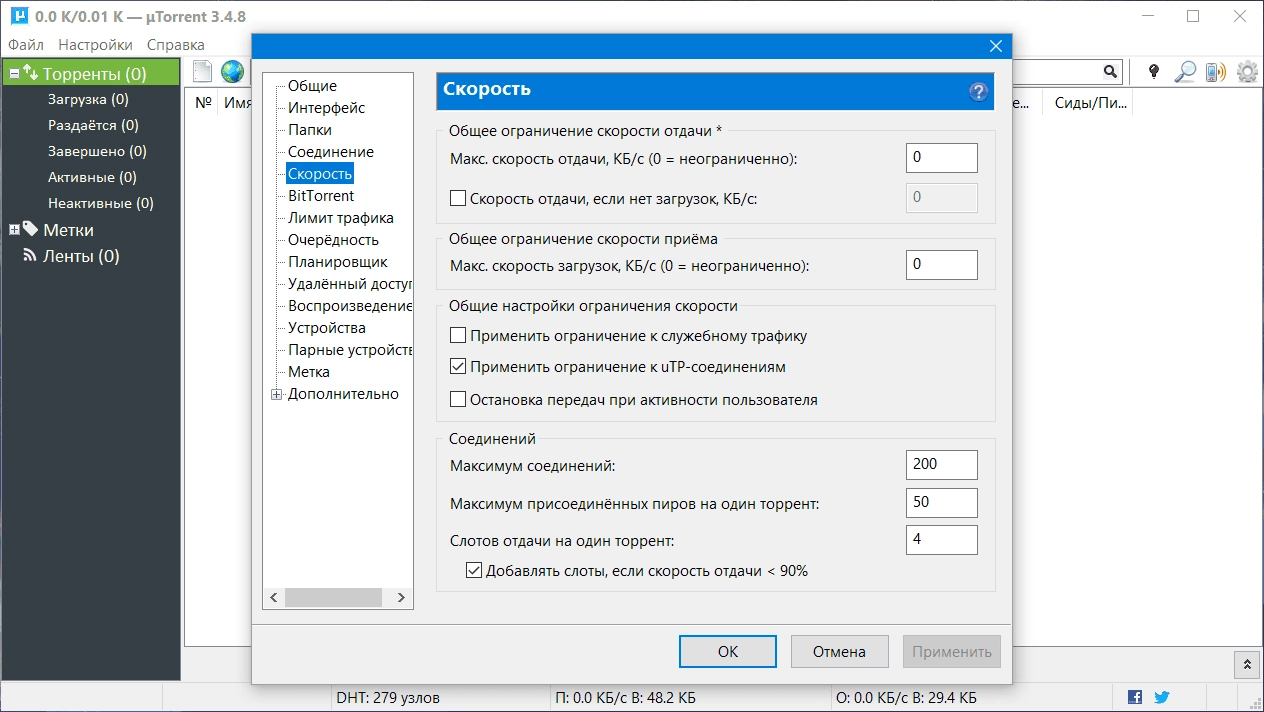Click the lightbulb hint icon
This screenshot has width=1264, height=712.
tap(1154, 72)
